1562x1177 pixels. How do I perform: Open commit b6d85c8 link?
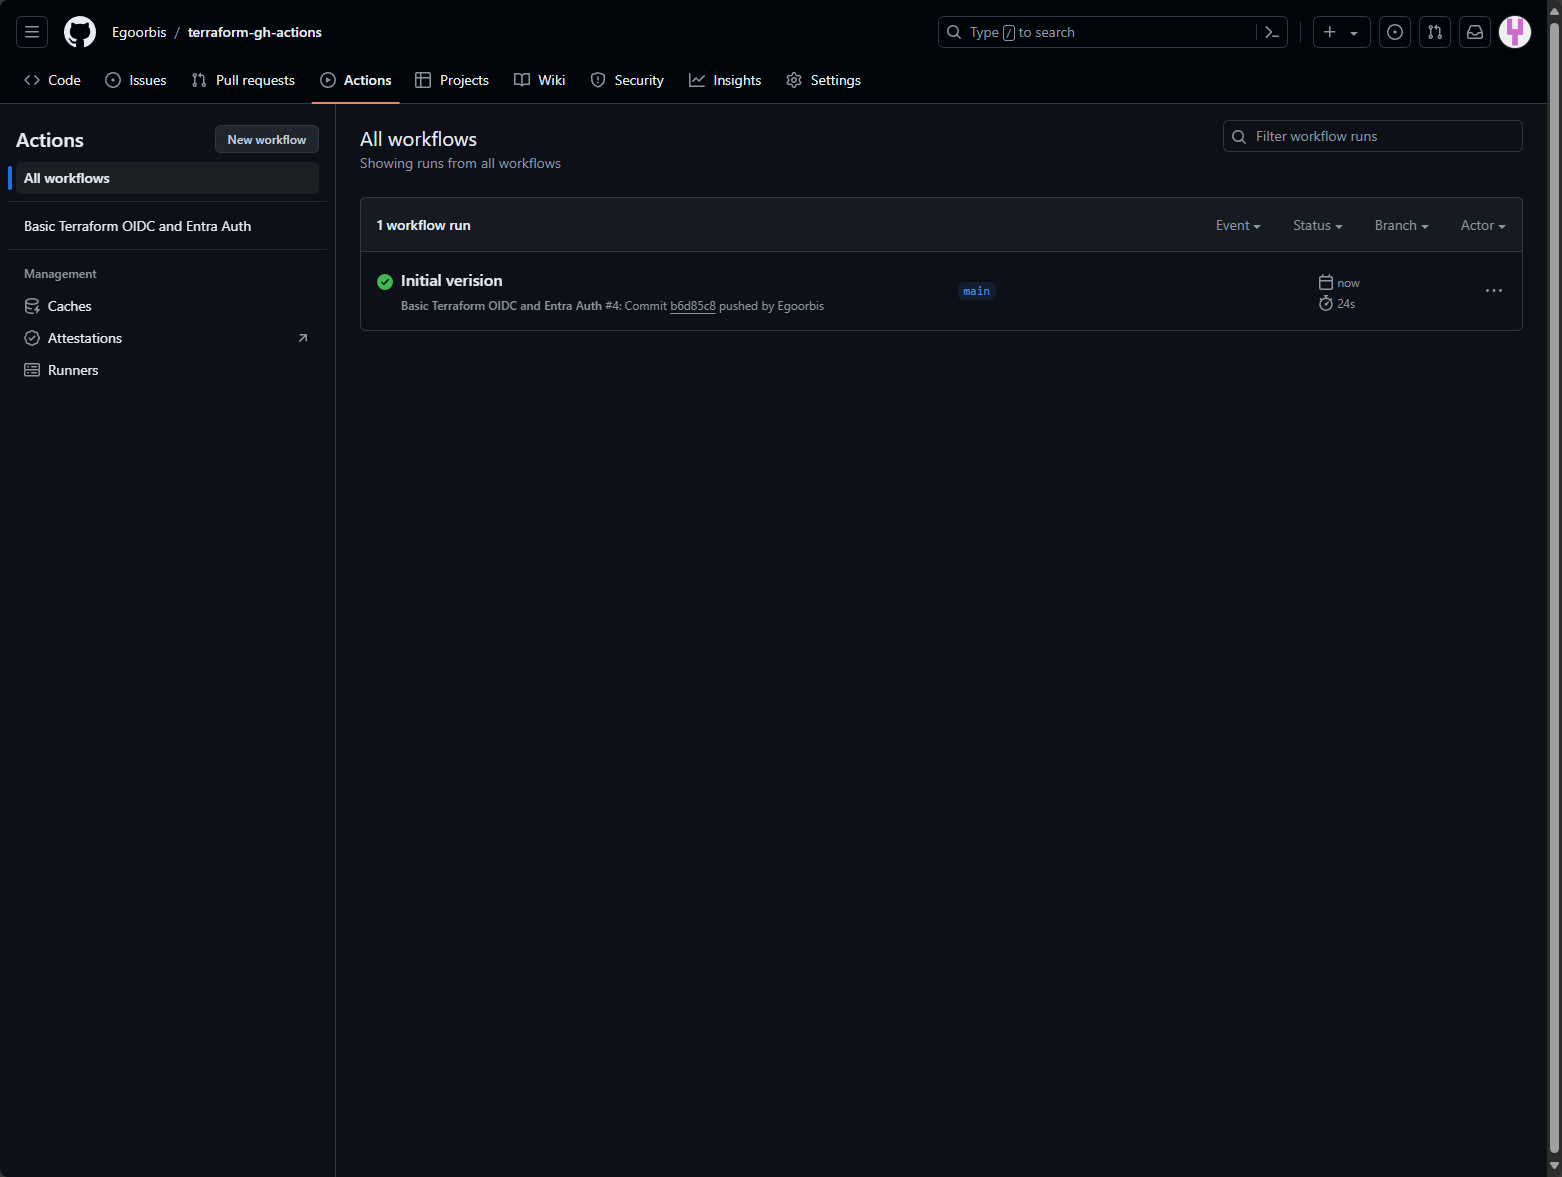point(692,306)
